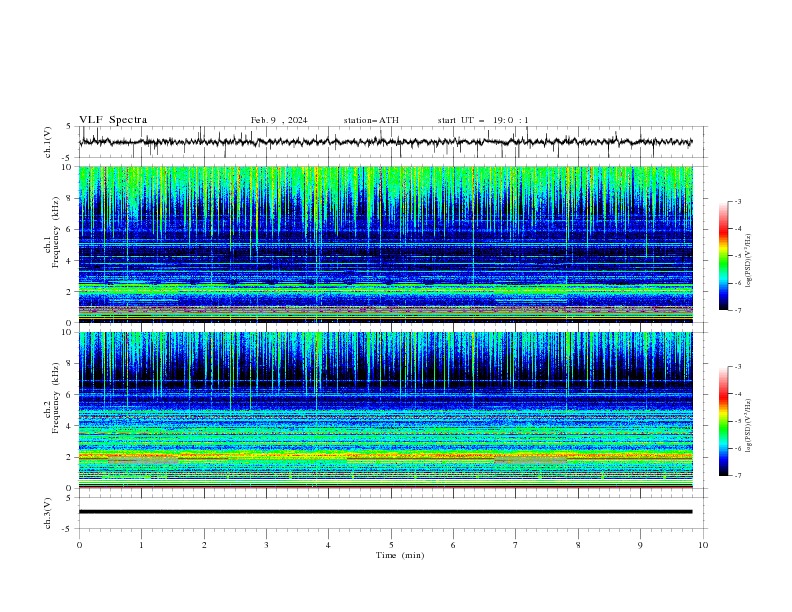Click the "9" tick on the time axis
Image resolution: width=792 pixels, height=612 pixels.
pyautogui.click(x=640, y=545)
